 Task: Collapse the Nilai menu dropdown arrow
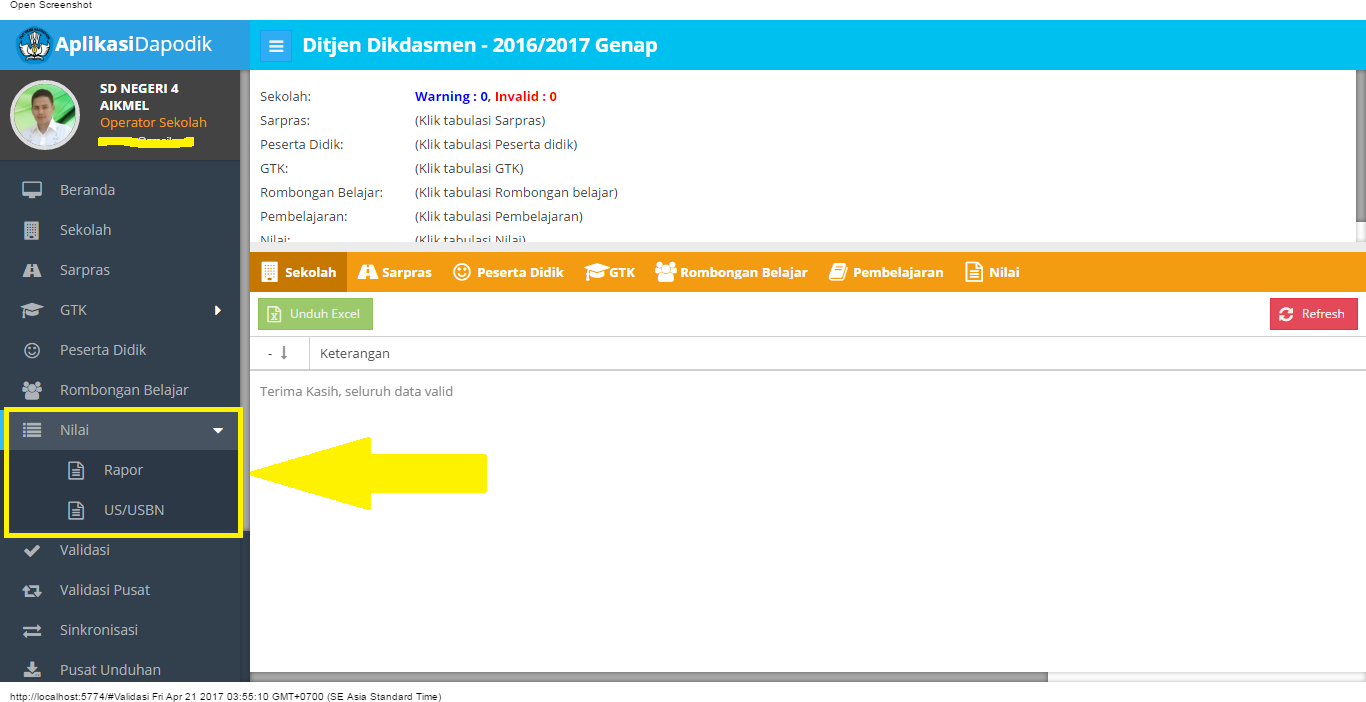tap(218, 430)
